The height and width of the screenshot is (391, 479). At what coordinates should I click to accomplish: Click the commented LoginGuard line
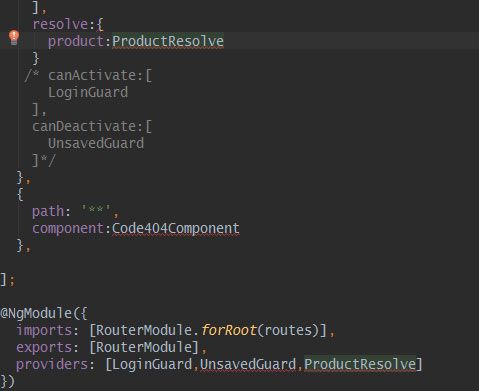click(88, 92)
